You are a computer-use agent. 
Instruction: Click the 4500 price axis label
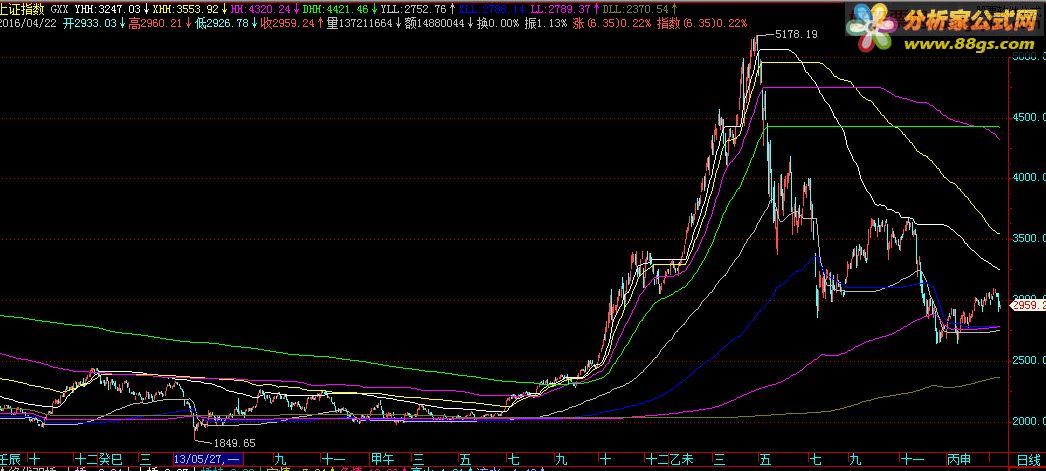(x=1028, y=117)
